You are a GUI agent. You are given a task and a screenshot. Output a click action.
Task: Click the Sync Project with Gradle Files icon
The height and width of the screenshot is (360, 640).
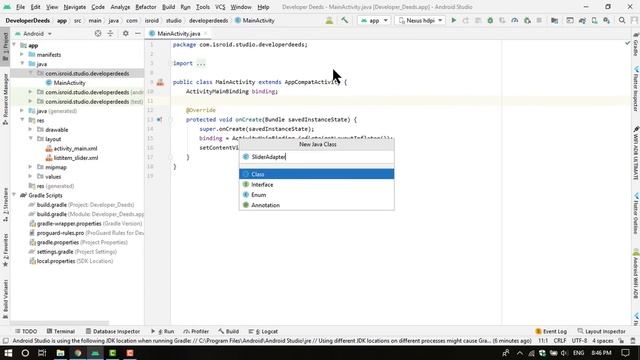582,20
